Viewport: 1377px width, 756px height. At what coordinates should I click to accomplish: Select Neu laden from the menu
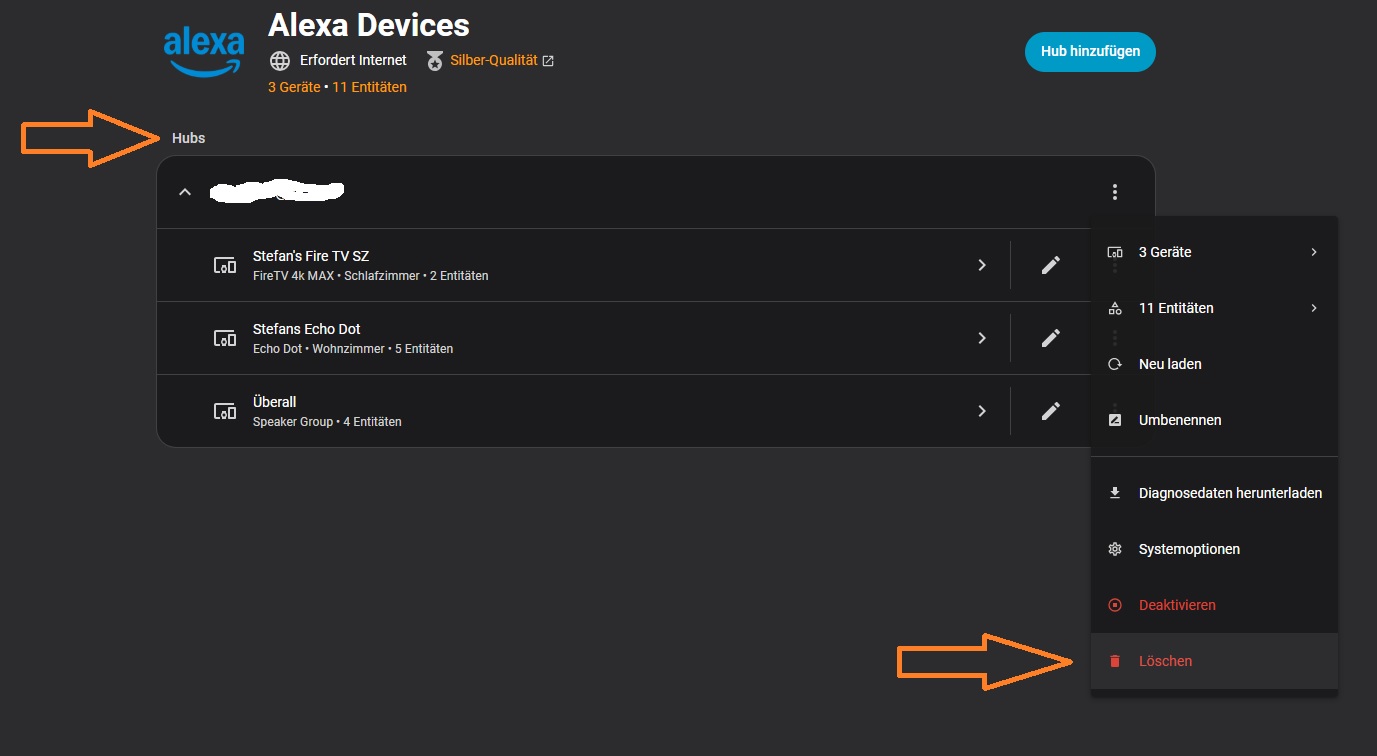[x=1170, y=364]
